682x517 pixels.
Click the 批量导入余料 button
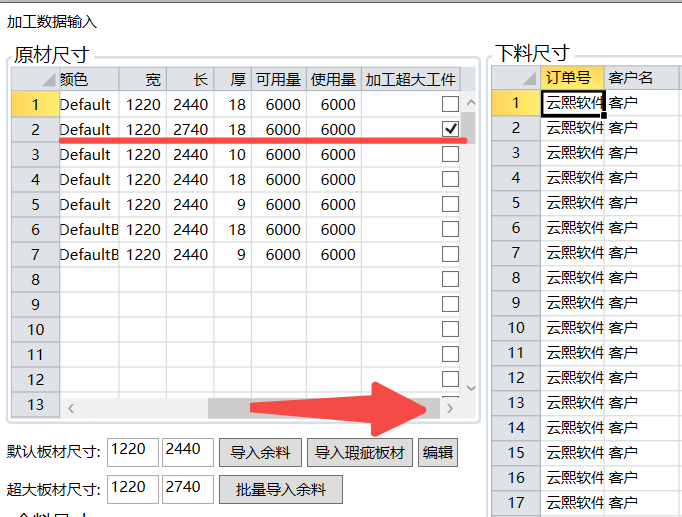[x=280, y=490]
